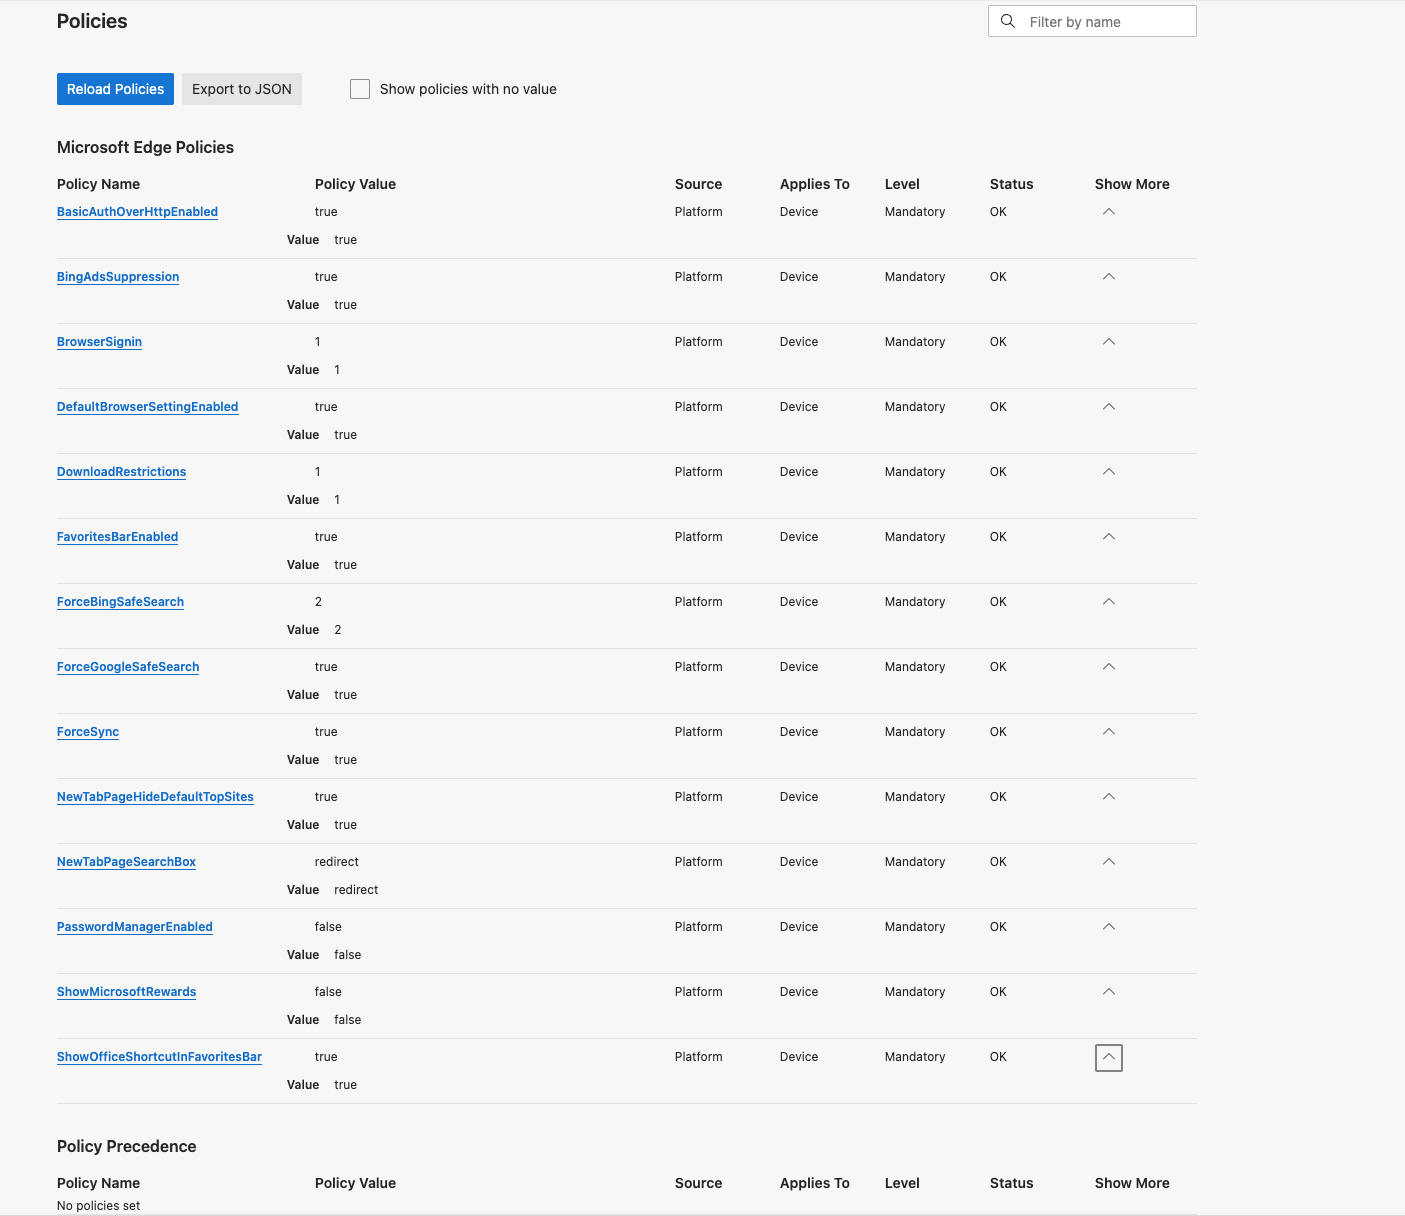Click the Reload Policies button
The height and width of the screenshot is (1216, 1405).
point(115,89)
